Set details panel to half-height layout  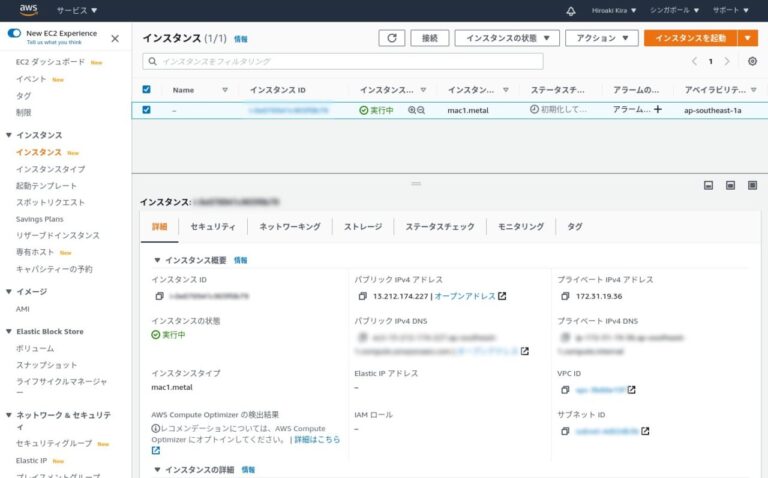730,185
